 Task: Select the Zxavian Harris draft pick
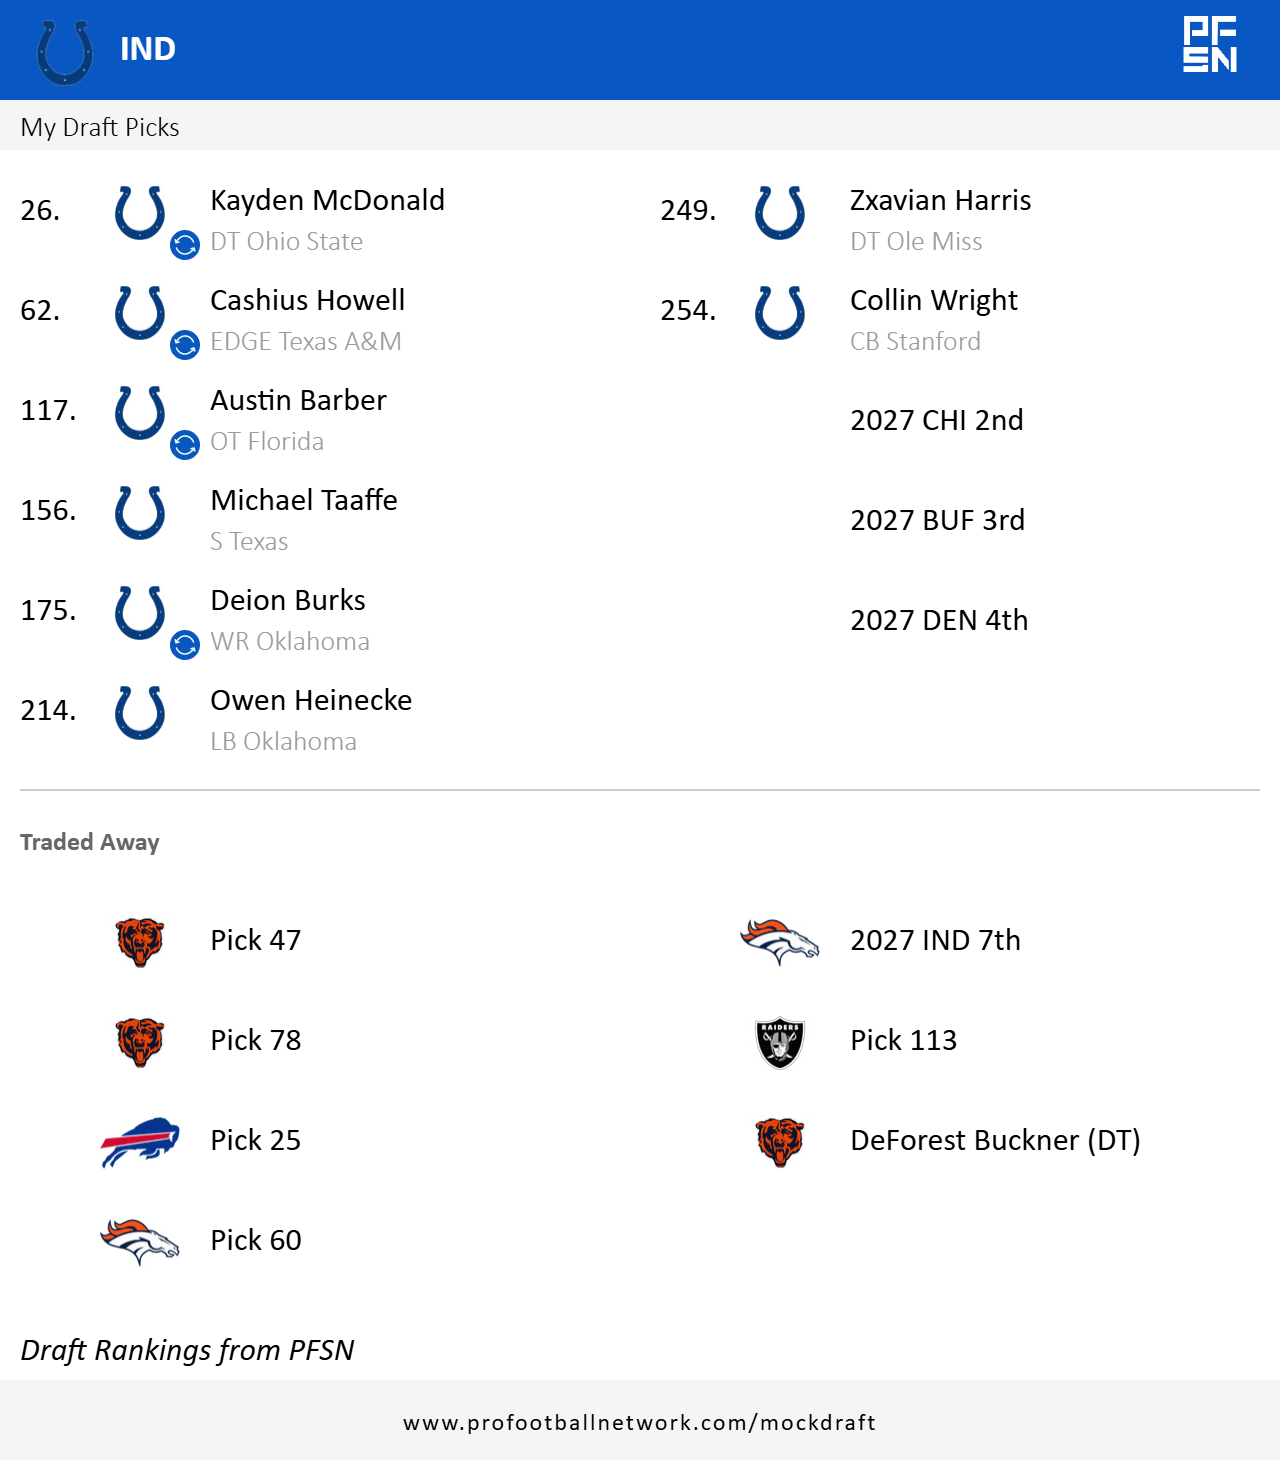pyautogui.click(x=940, y=200)
